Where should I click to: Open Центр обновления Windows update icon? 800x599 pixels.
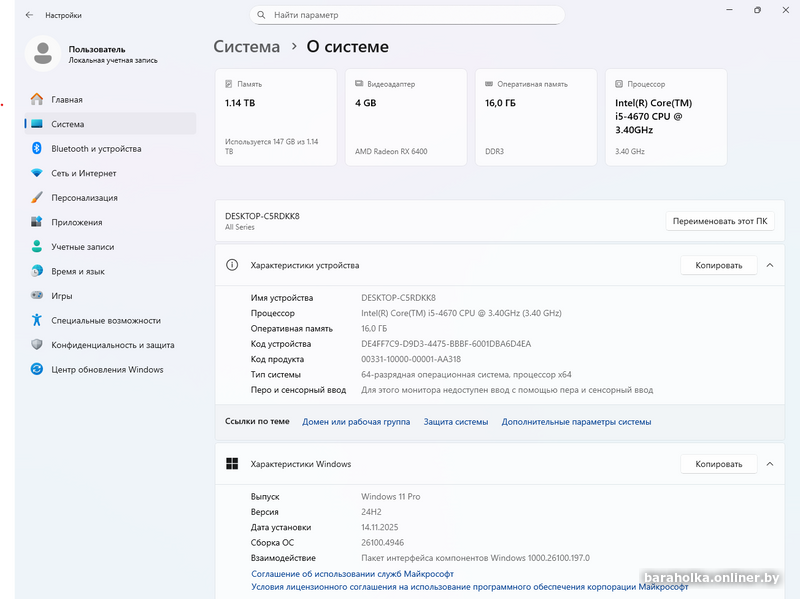coord(37,369)
